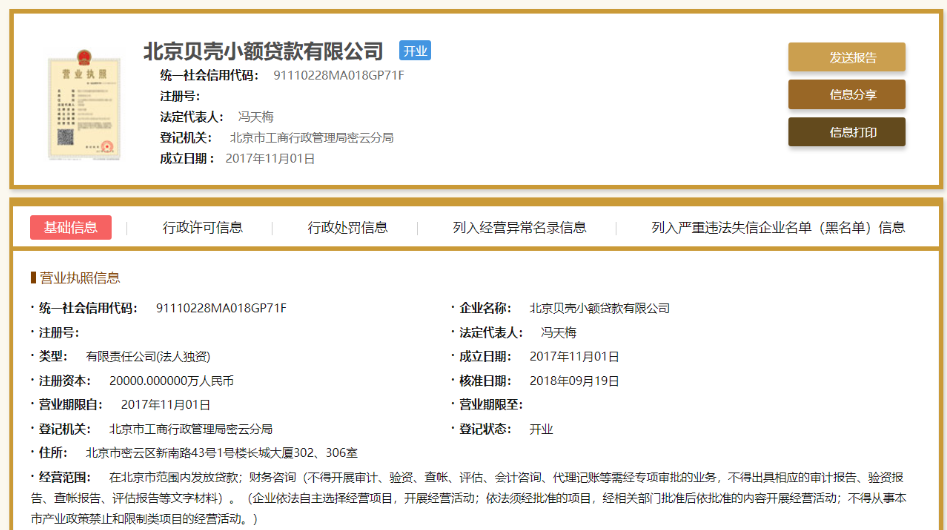Open the 行政处罚信息 tab
The width and height of the screenshot is (947, 530).
point(347,228)
